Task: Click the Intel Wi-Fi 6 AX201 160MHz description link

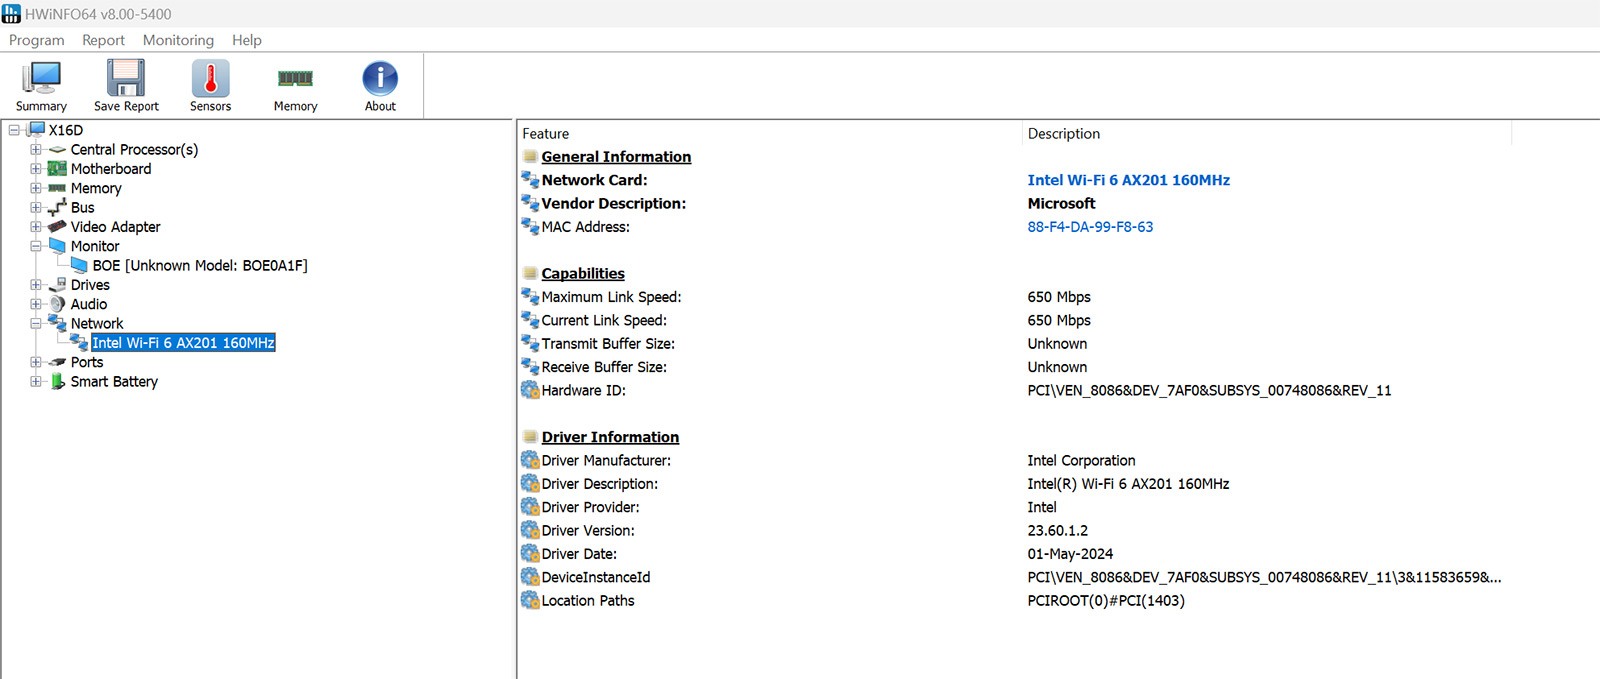Action: click(x=1128, y=180)
